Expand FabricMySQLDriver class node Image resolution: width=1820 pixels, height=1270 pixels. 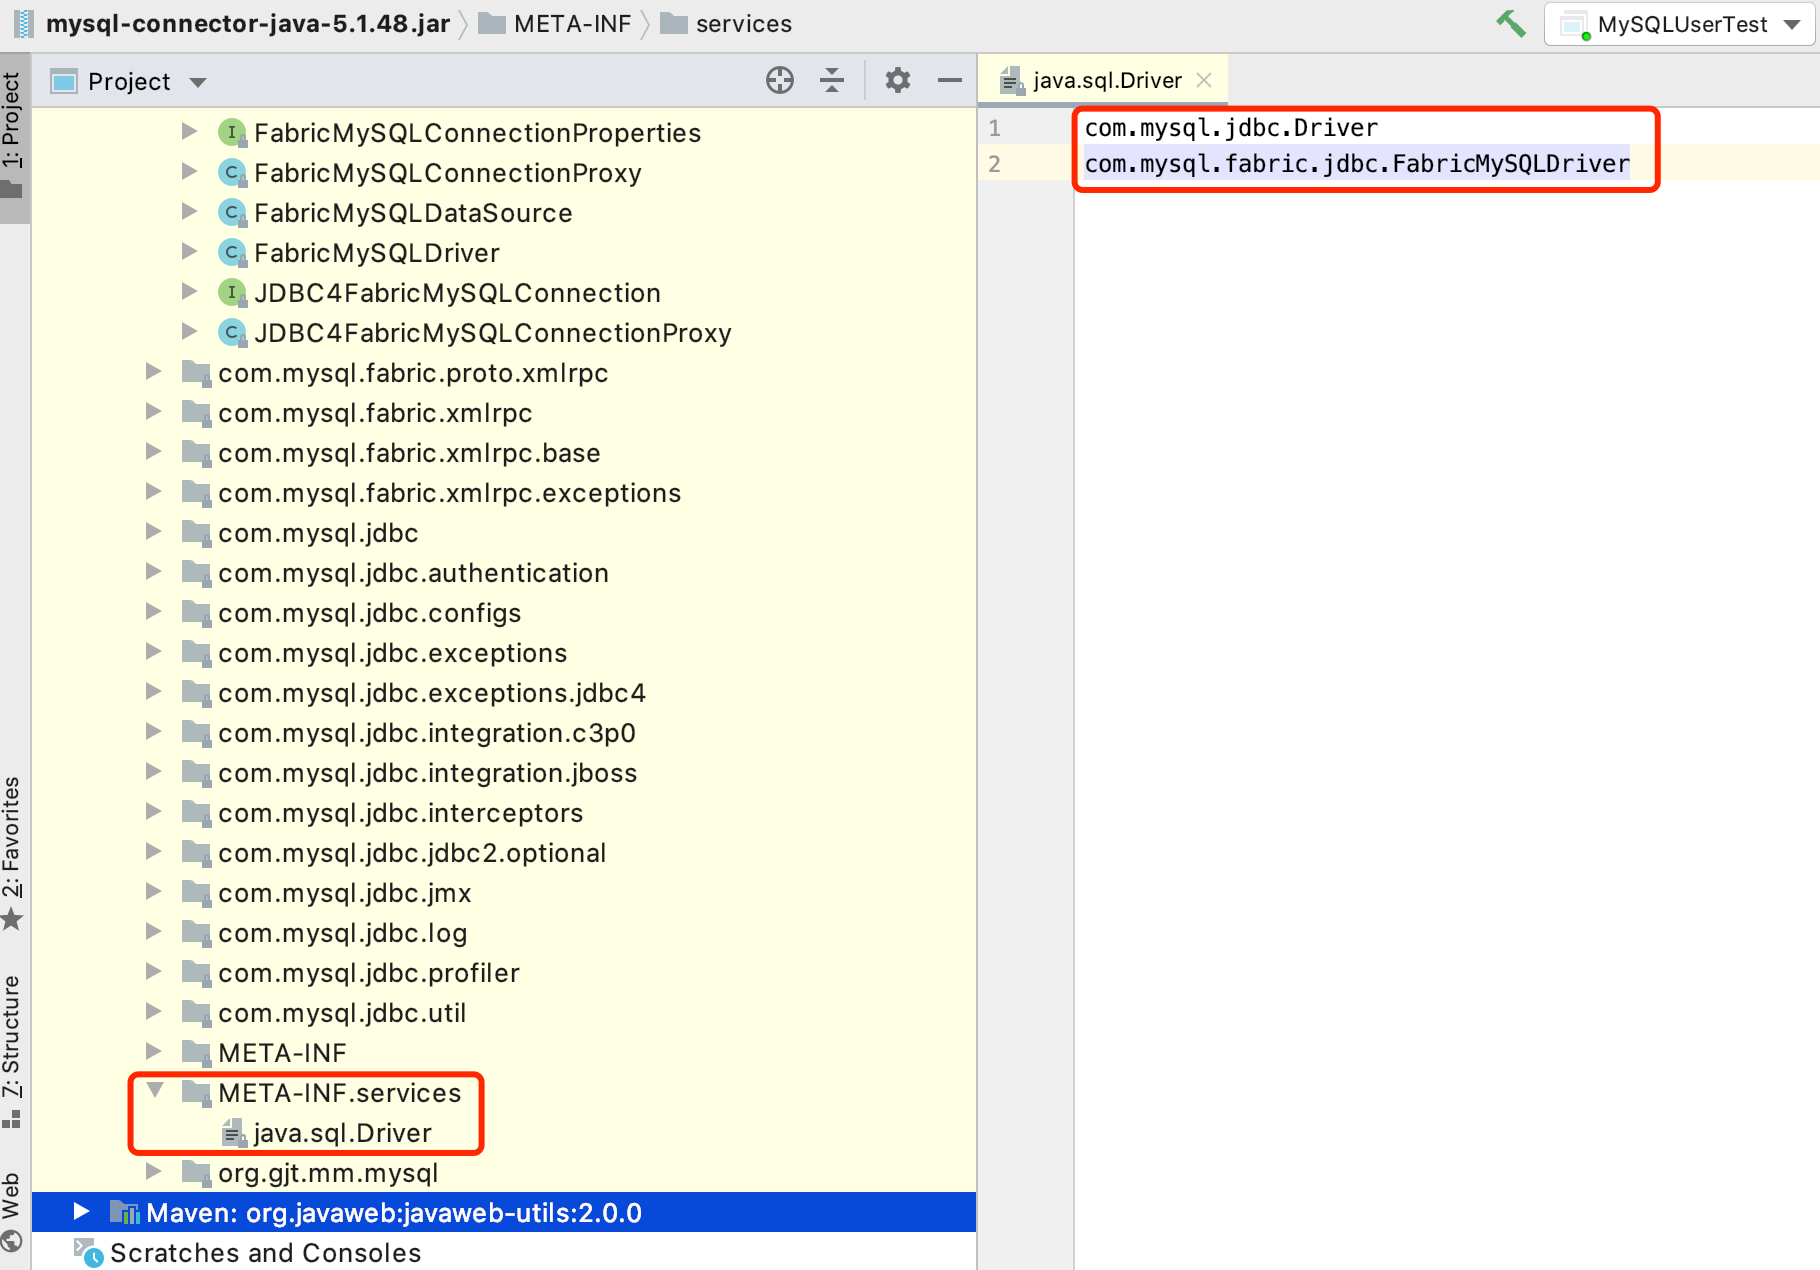pos(189,252)
